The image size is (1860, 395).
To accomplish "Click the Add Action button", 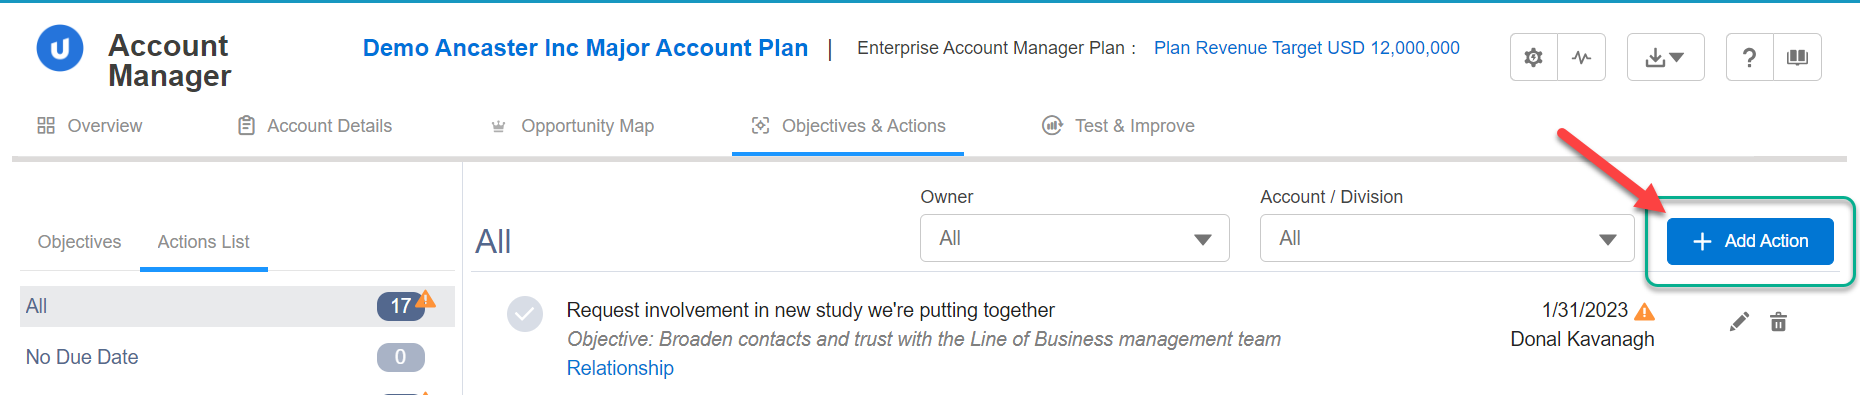I will click(x=1750, y=241).
